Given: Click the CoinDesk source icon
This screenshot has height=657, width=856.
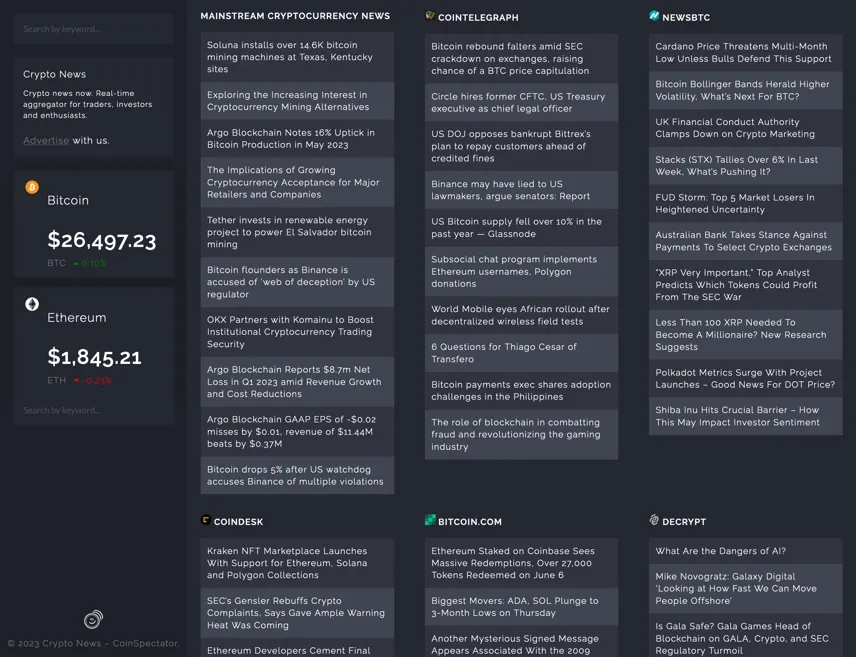Looking at the screenshot, I should pos(206,519).
